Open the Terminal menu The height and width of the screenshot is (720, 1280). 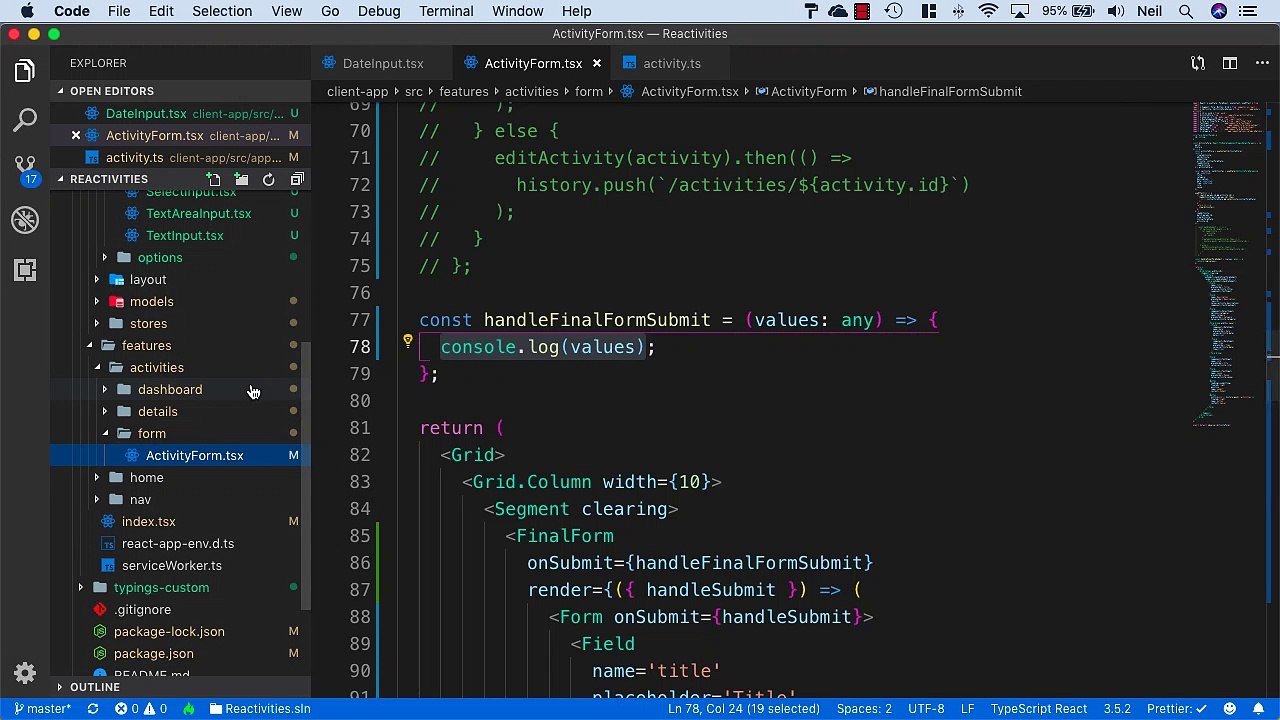(x=446, y=11)
